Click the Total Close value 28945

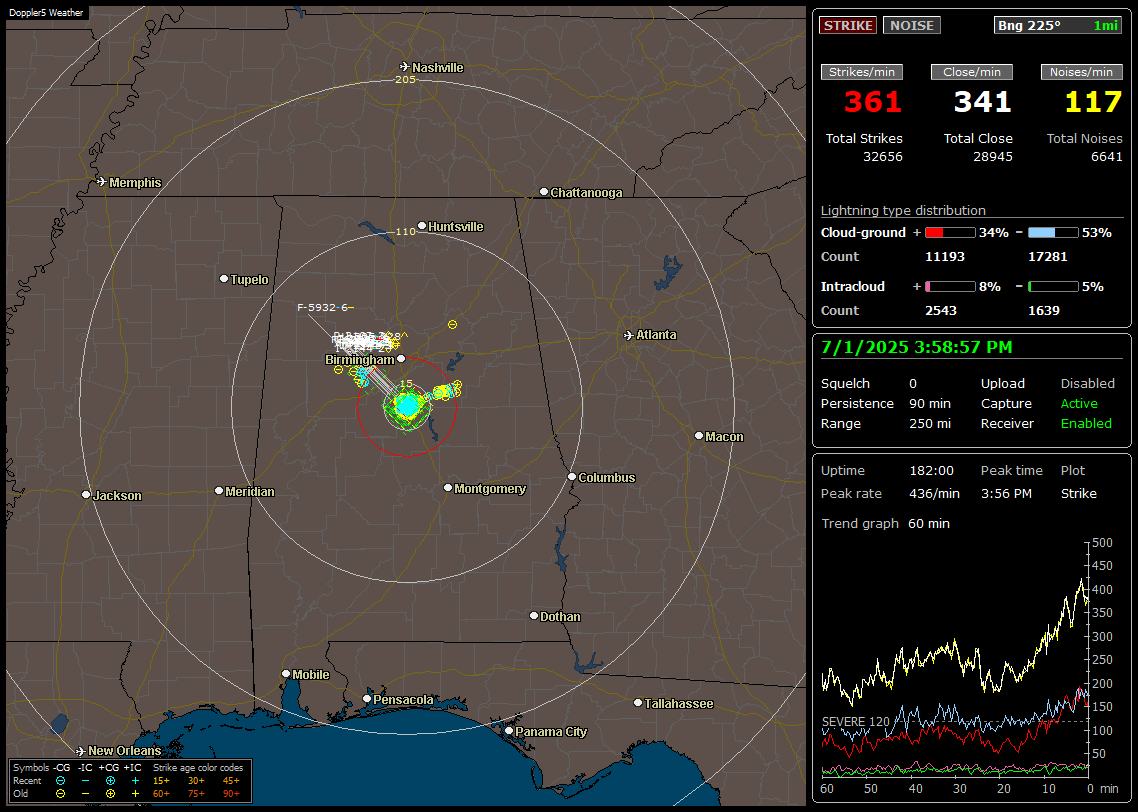click(993, 157)
